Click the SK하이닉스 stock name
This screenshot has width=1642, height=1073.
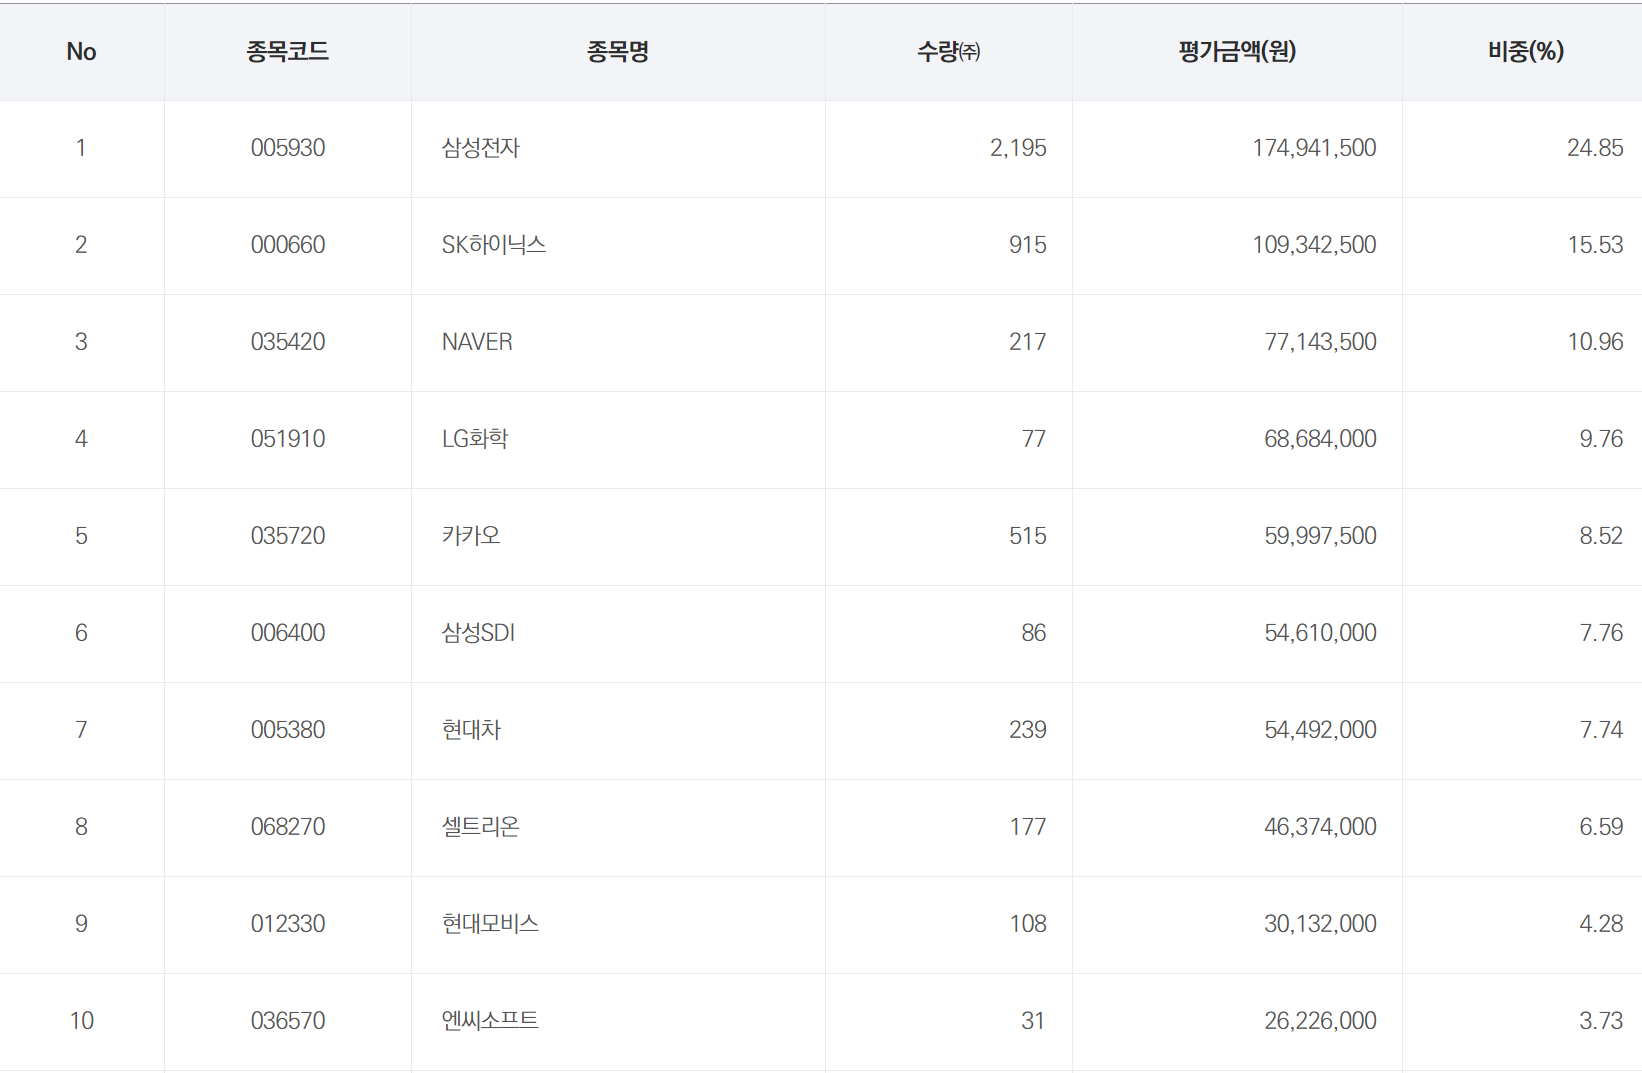coord(494,245)
